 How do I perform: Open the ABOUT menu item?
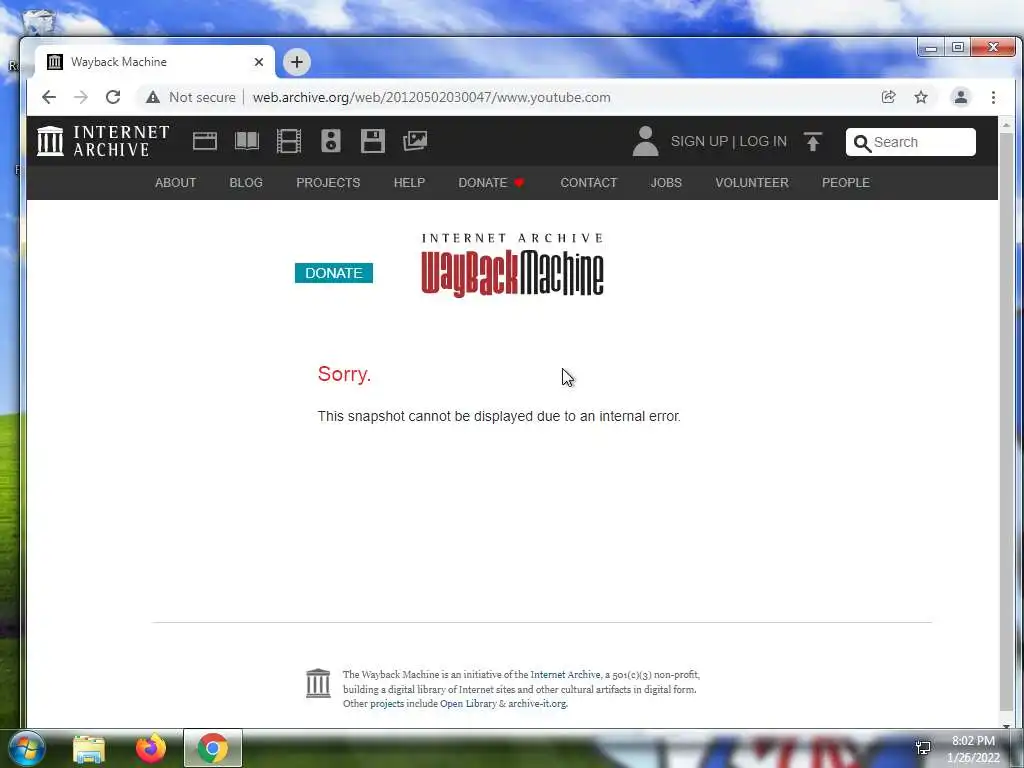click(175, 183)
